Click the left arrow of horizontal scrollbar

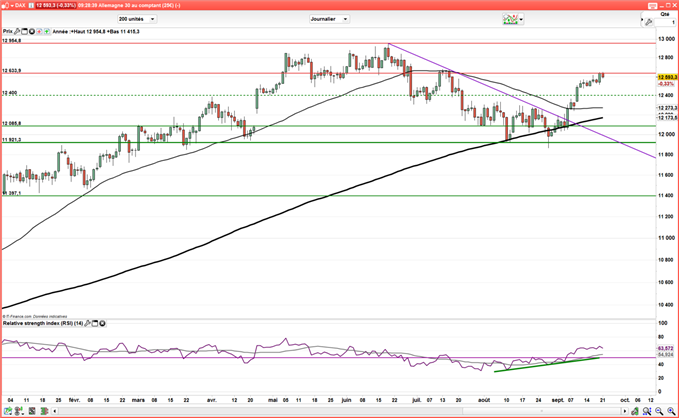(55, 411)
